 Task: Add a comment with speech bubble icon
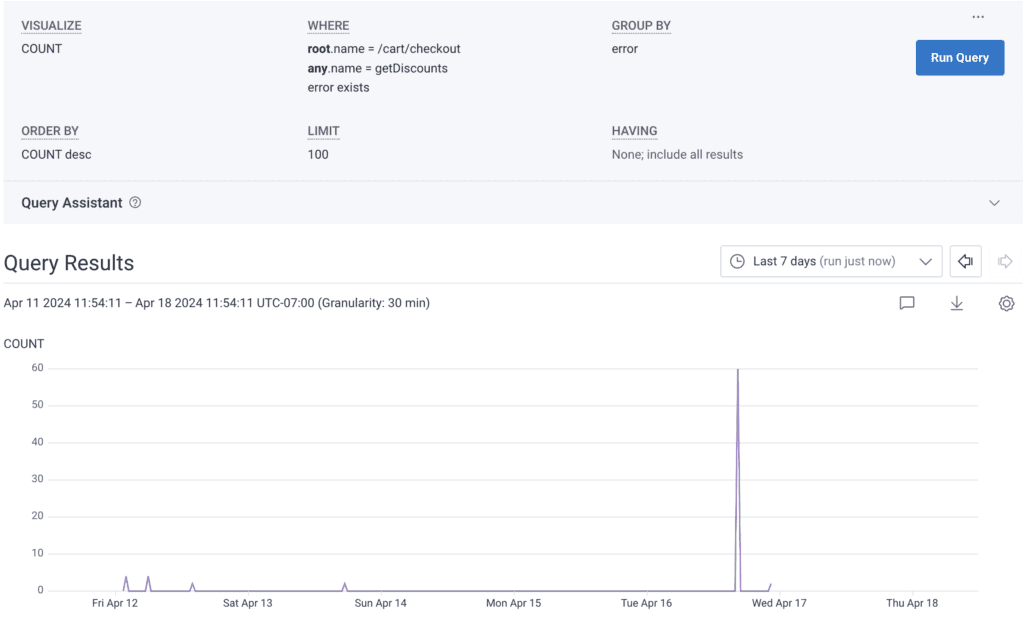tap(907, 303)
